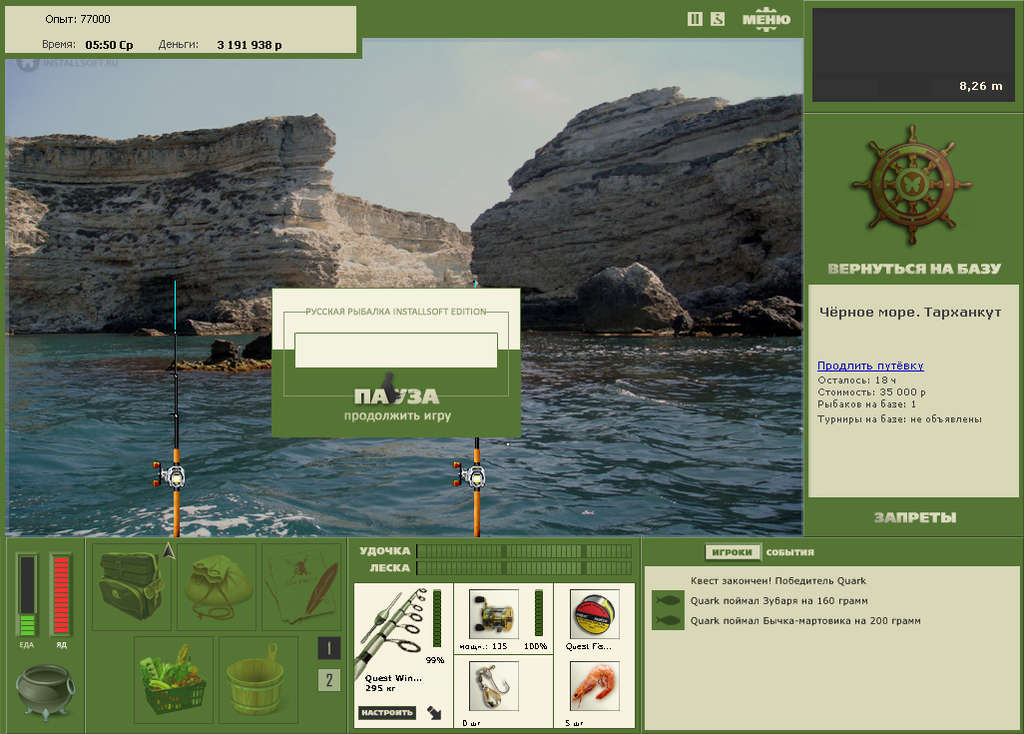Click the right fishing rod reel
Viewport: 1024px width, 734px height.
[x=472, y=475]
